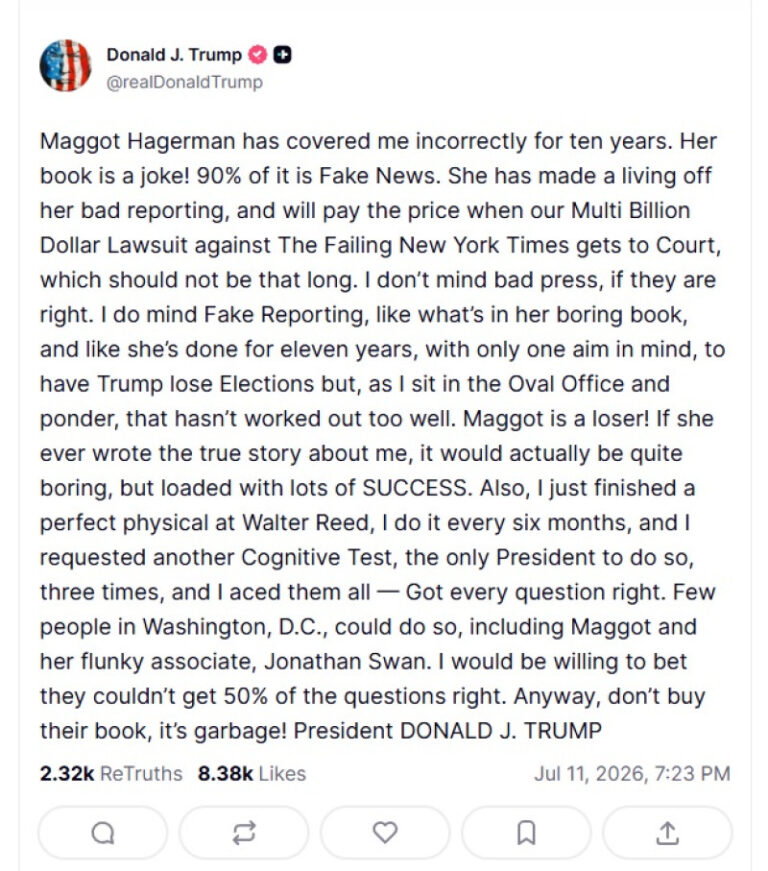Bookmark this post using the bookmark icon

pyautogui.click(x=526, y=833)
